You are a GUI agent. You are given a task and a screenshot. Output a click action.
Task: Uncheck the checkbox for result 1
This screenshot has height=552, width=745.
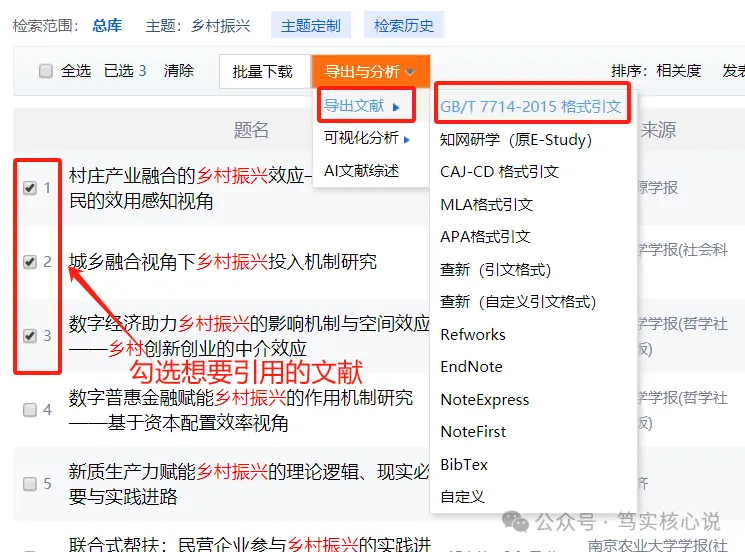(x=31, y=187)
